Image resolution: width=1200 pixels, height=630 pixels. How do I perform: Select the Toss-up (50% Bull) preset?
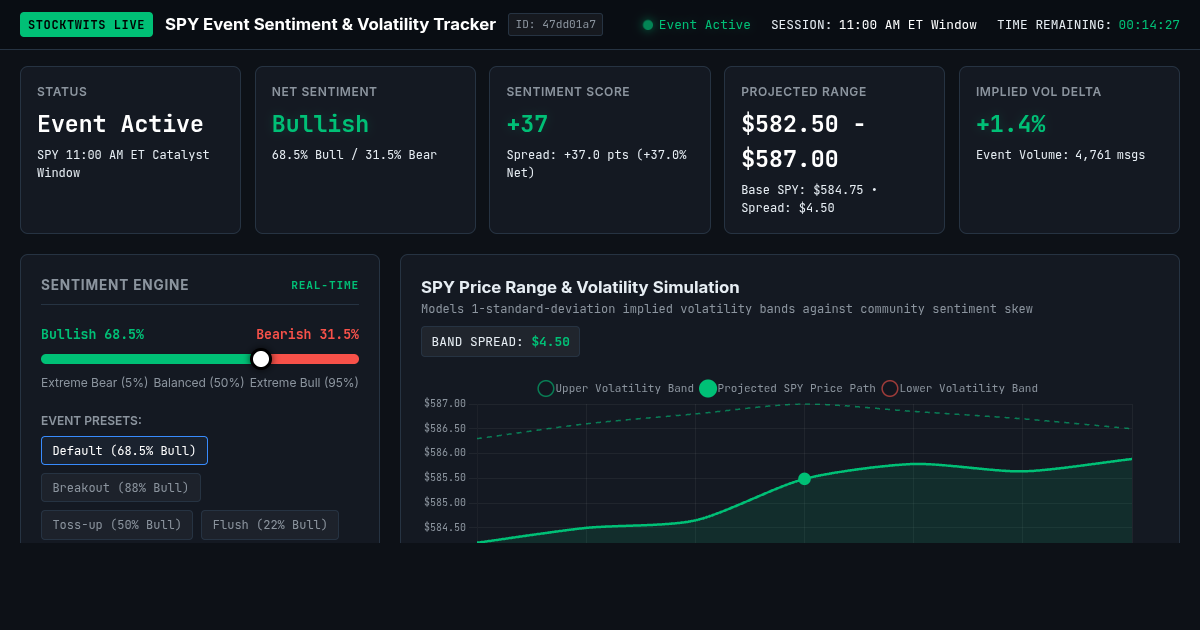[x=117, y=525]
